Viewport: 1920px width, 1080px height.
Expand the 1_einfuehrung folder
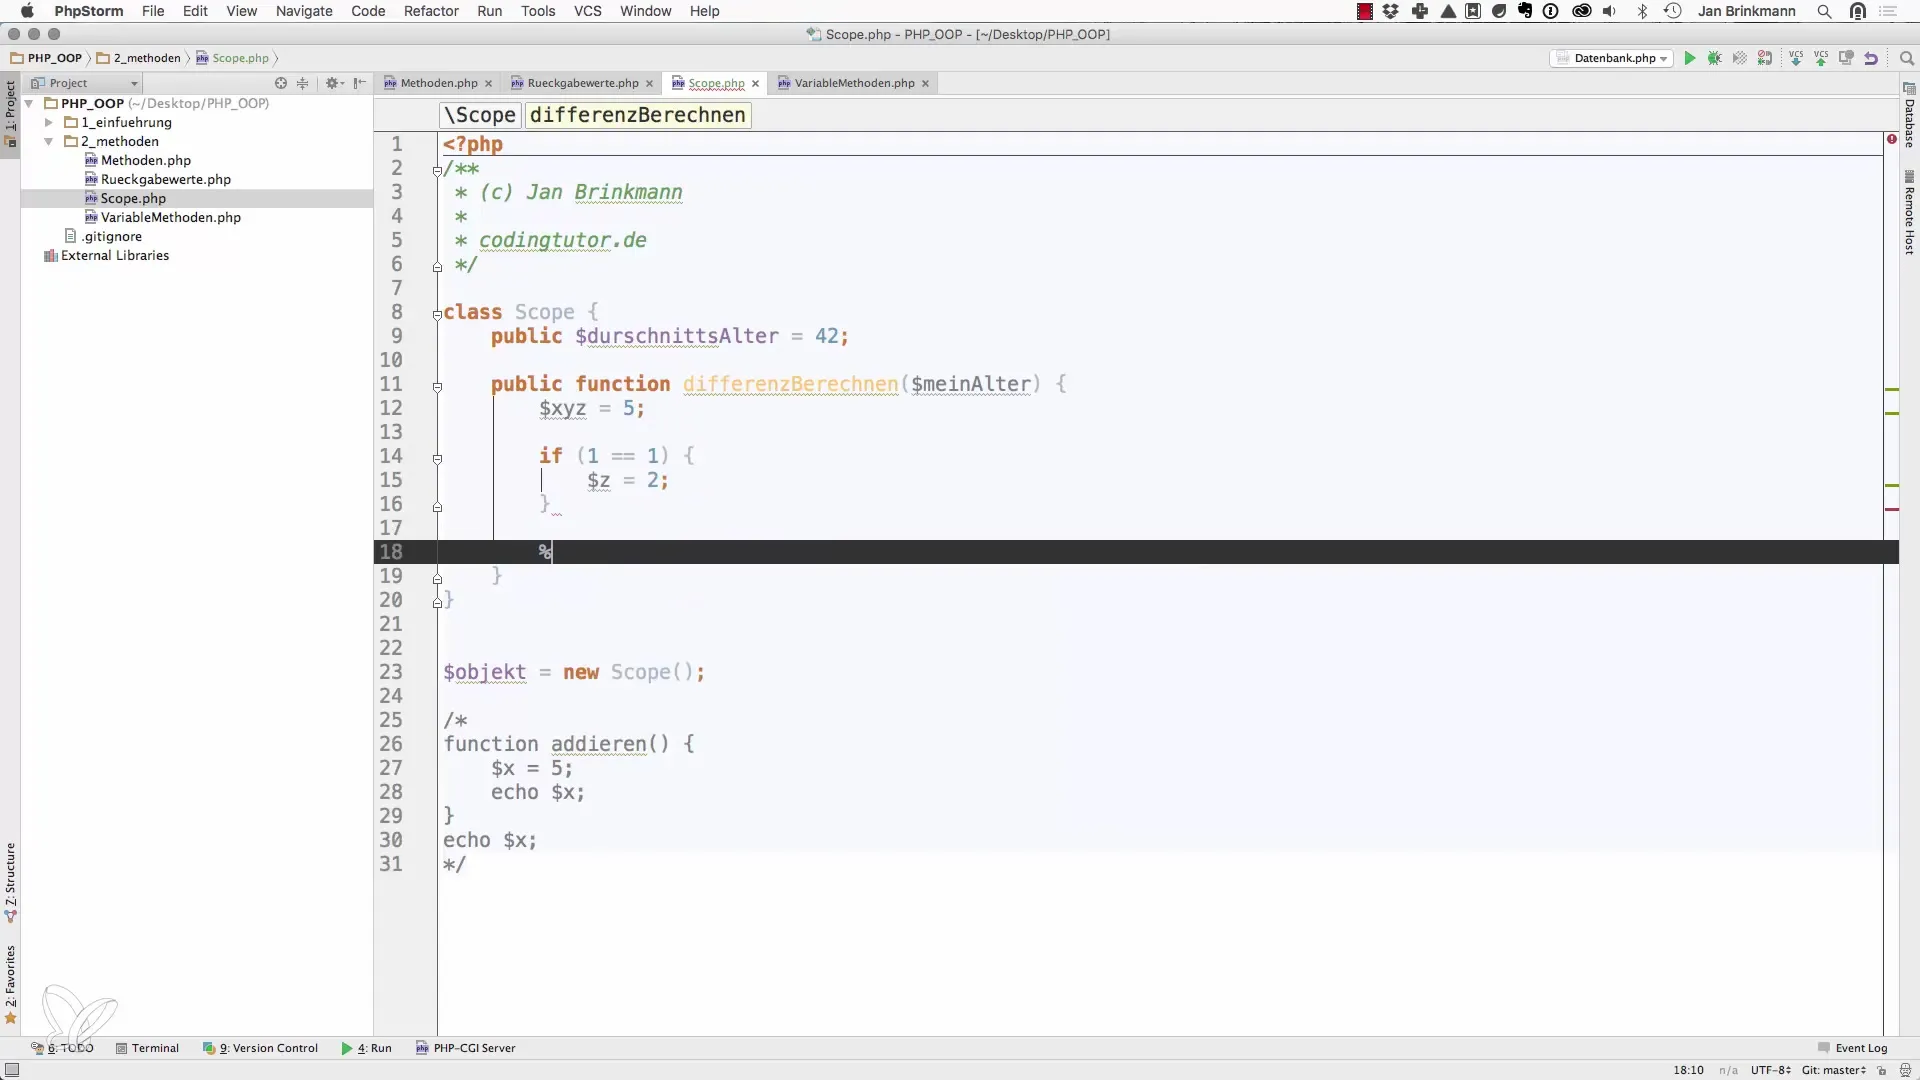click(x=48, y=123)
